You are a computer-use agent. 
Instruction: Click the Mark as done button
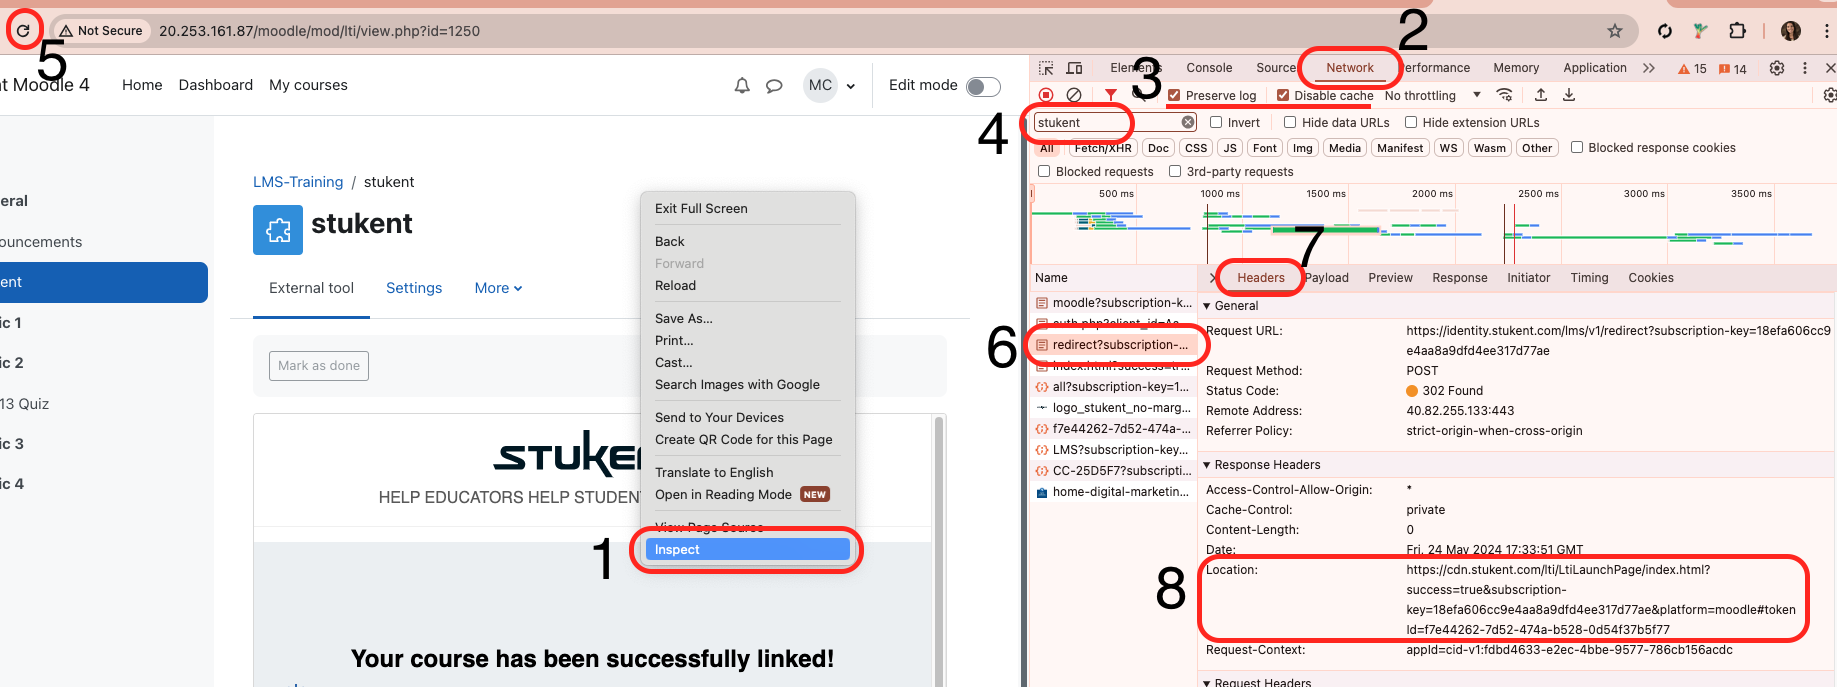(319, 366)
